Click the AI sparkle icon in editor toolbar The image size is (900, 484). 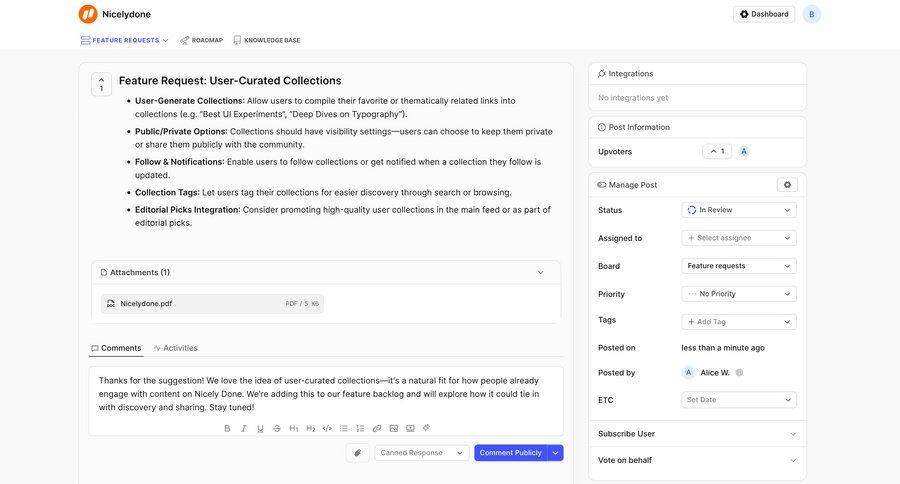click(x=426, y=428)
